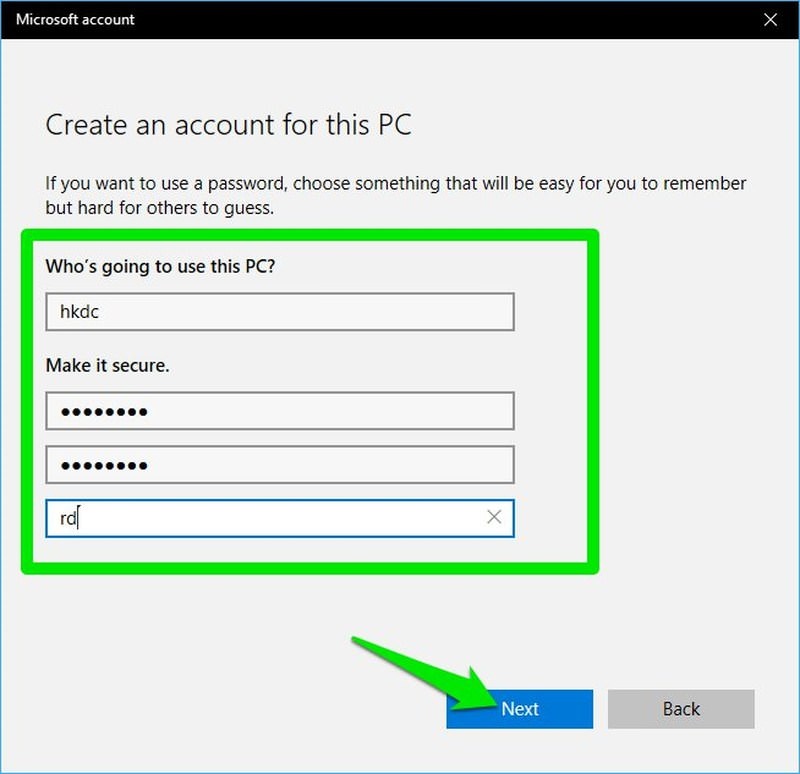Go Back to the previous step
Image resolution: width=800 pixels, height=774 pixels.
pyautogui.click(x=681, y=709)
